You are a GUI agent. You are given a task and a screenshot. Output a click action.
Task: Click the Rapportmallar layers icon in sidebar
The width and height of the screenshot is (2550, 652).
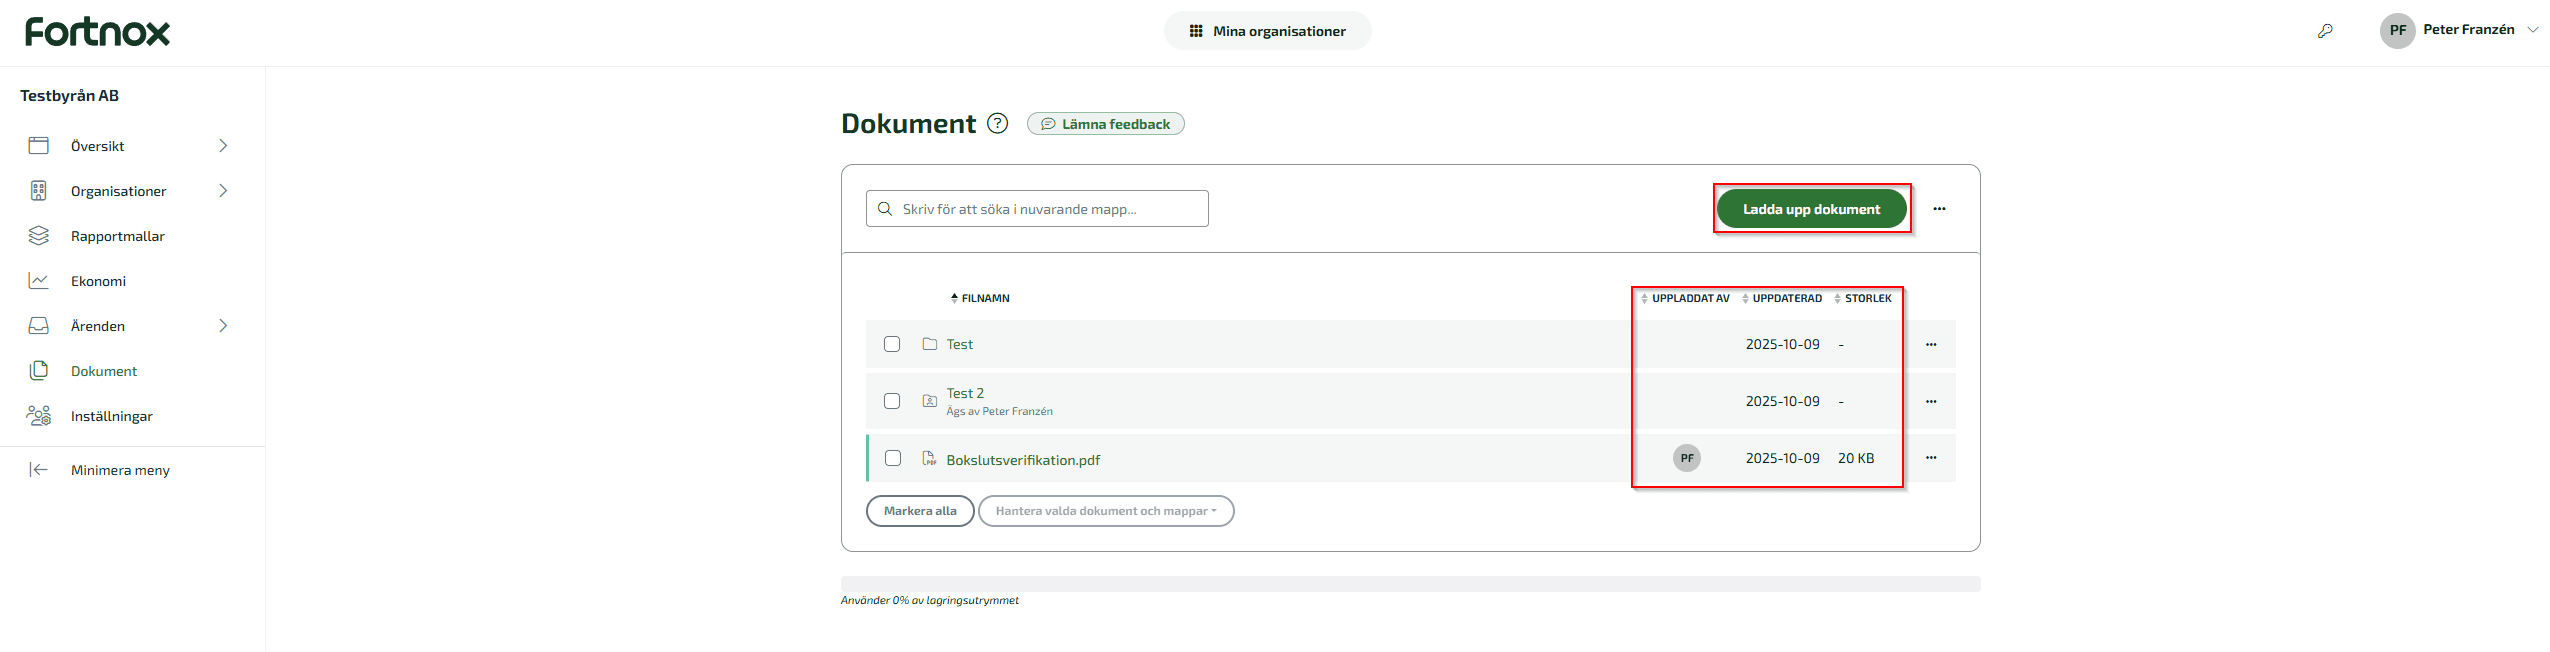(39, 236)
